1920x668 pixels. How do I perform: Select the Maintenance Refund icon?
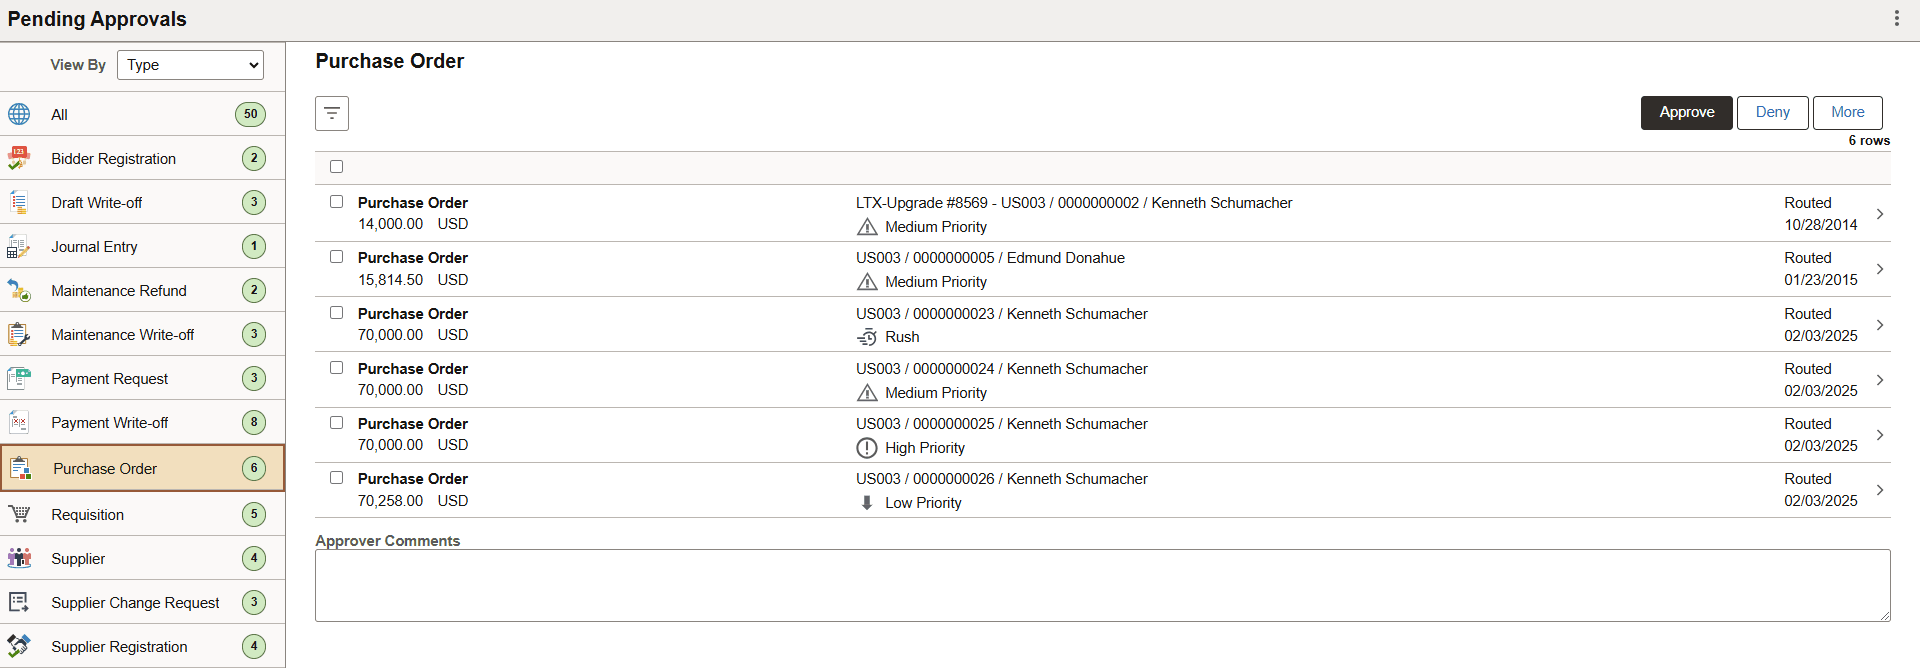[x=20, y=290]
